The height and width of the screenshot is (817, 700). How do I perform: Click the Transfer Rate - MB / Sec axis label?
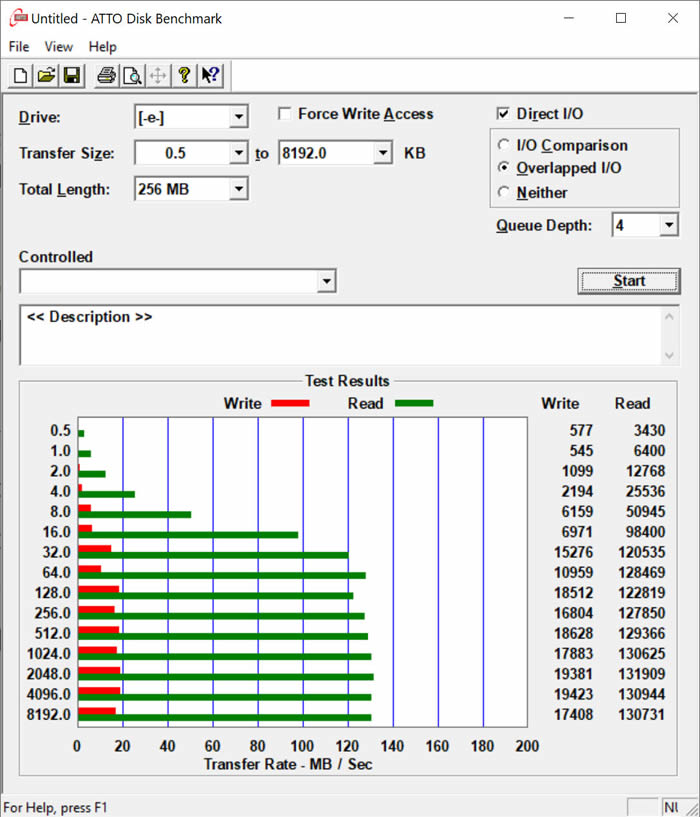coord(288,764)
